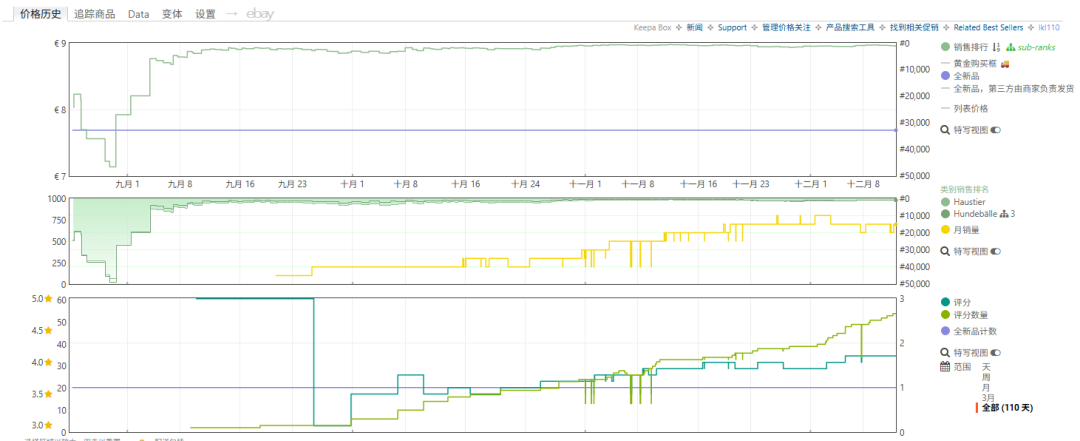Open the 变体 tab
This screenshot has width=1080, height=441.
172,14
